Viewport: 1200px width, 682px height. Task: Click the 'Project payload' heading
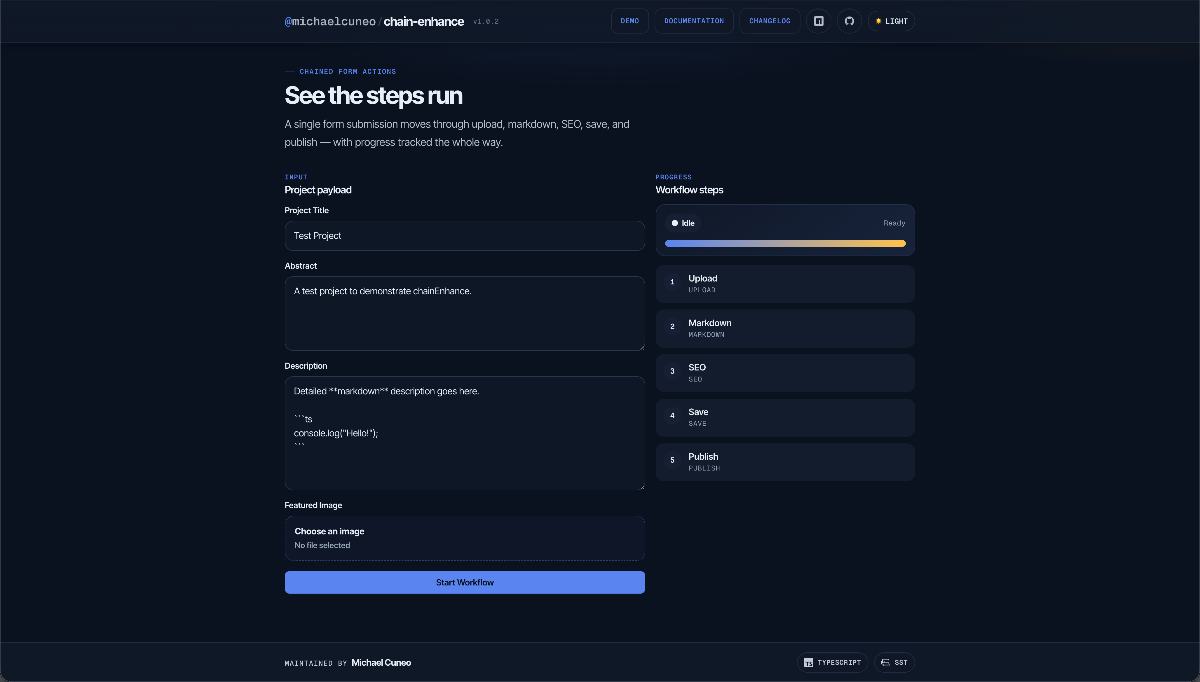click(x=318, y=190)
